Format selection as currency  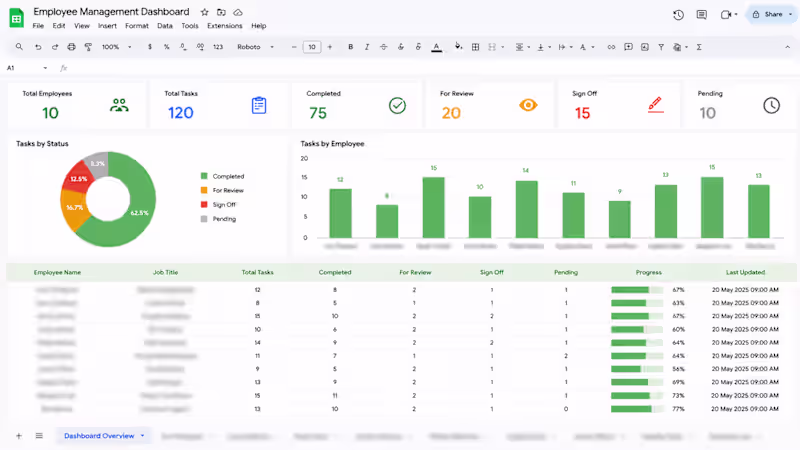click(x=149, y=47)
